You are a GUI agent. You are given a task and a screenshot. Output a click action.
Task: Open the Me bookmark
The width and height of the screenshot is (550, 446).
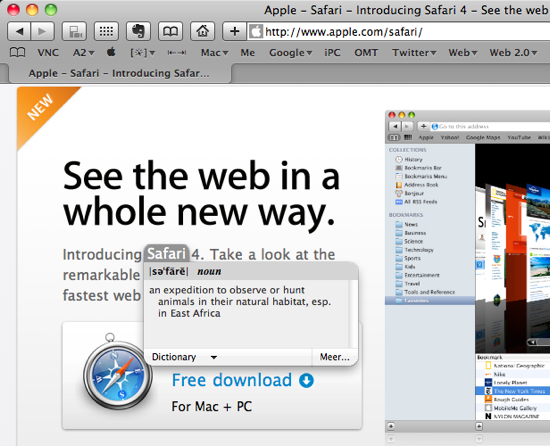click(248, 53)
